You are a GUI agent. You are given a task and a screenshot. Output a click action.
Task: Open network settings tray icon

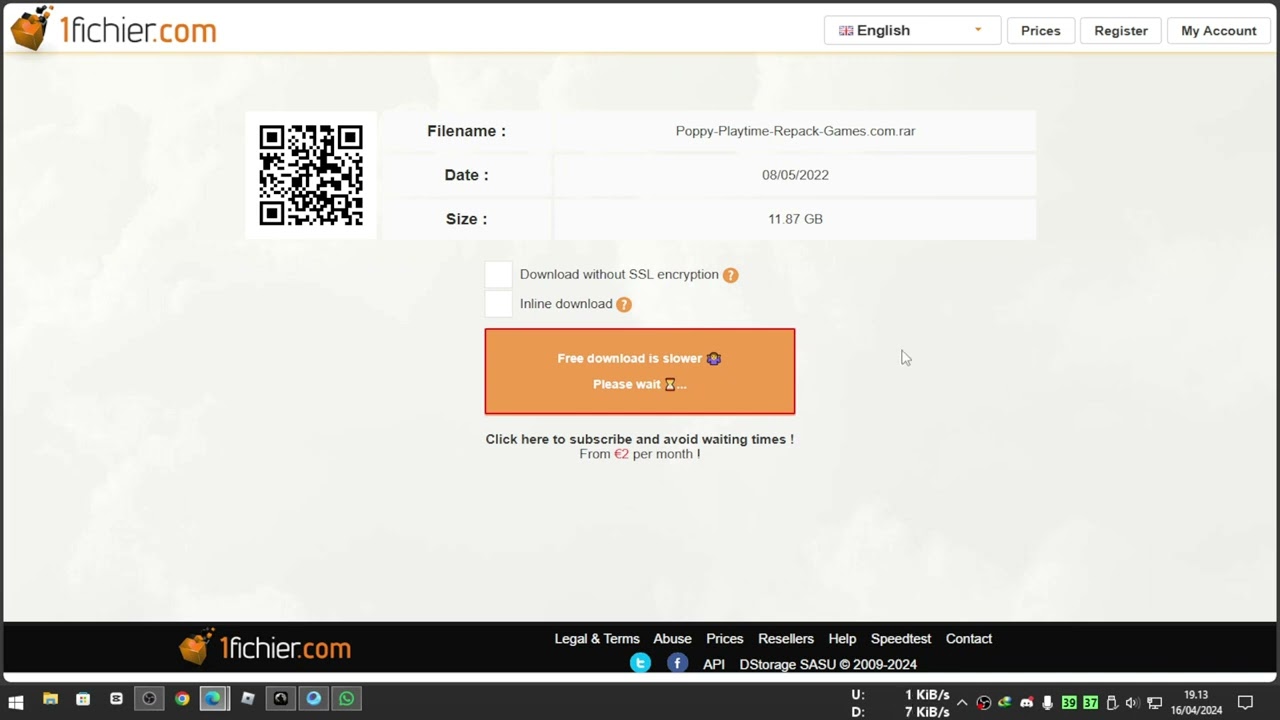[1154, 702]
